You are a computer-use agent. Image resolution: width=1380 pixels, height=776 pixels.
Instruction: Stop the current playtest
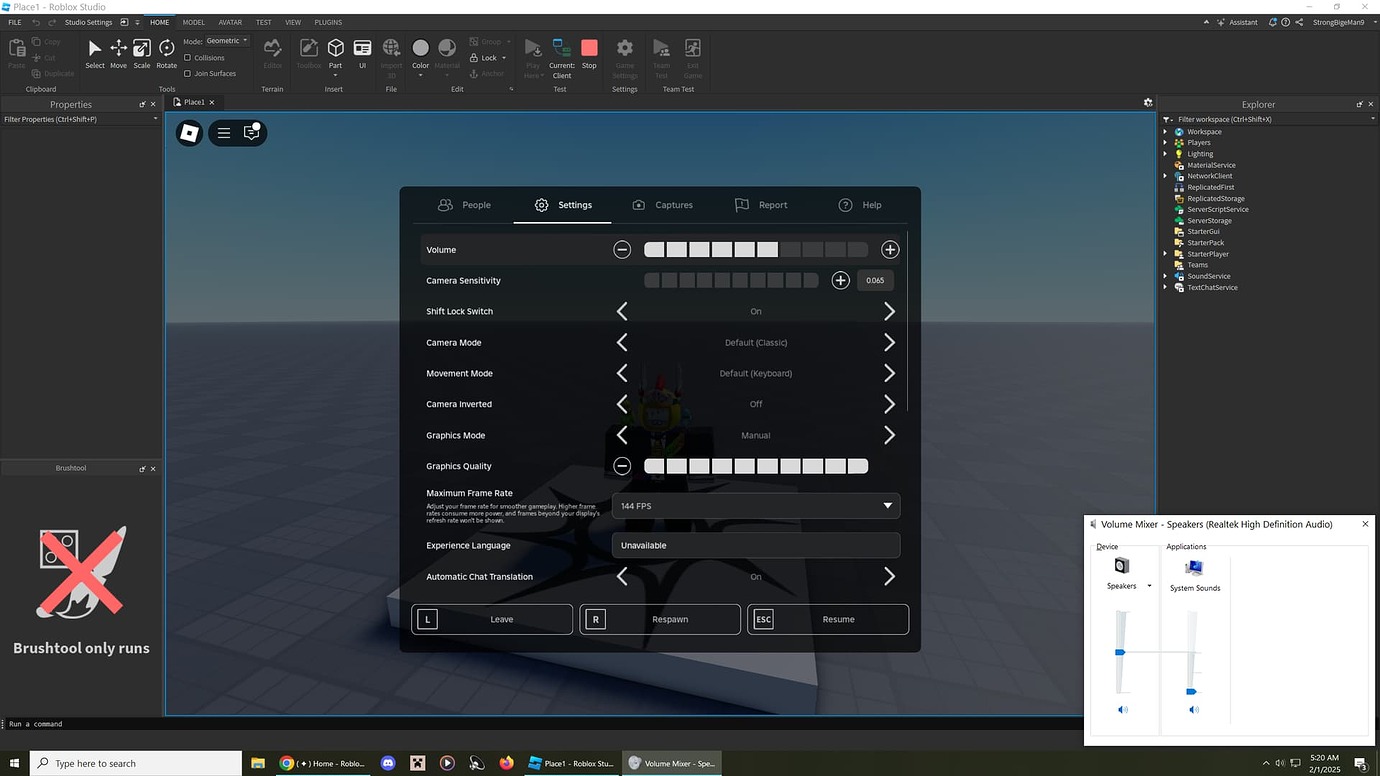pos(589,50)
